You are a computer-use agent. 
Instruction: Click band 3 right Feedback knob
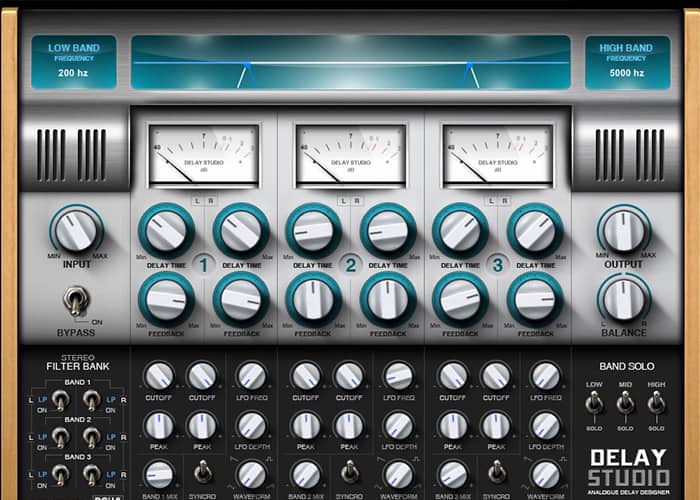[x=535, y=300]
